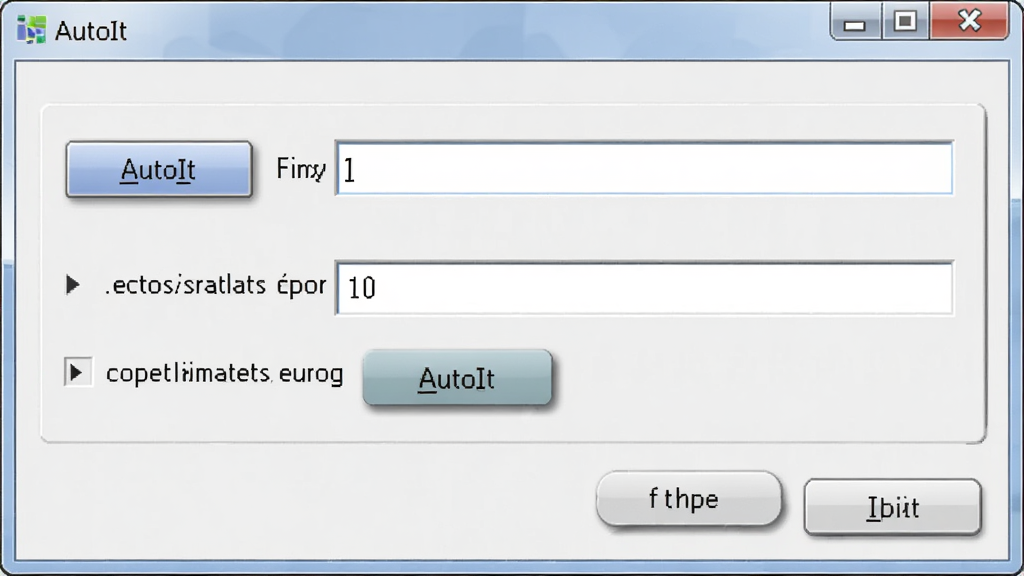Toggle the boxed arrow beside copetlrimatets eurog
The image size is (1024, 576).
pos(78,372)
